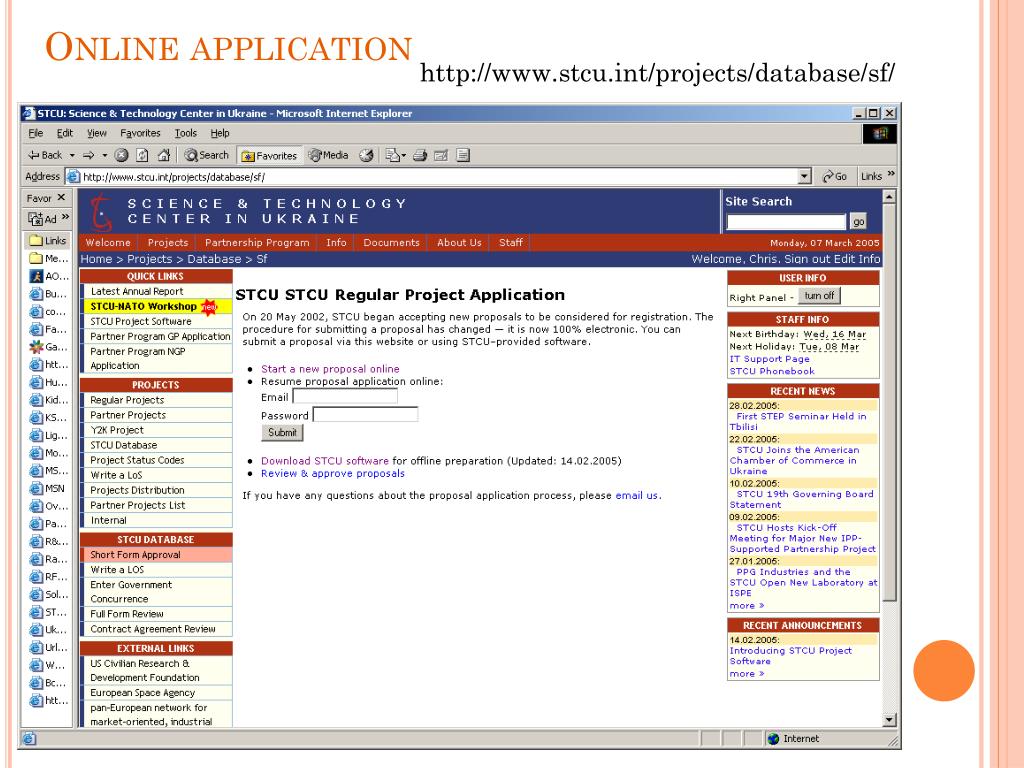Click the email us link
Viewport: 1024px width, 768px height.
point(637,496)
